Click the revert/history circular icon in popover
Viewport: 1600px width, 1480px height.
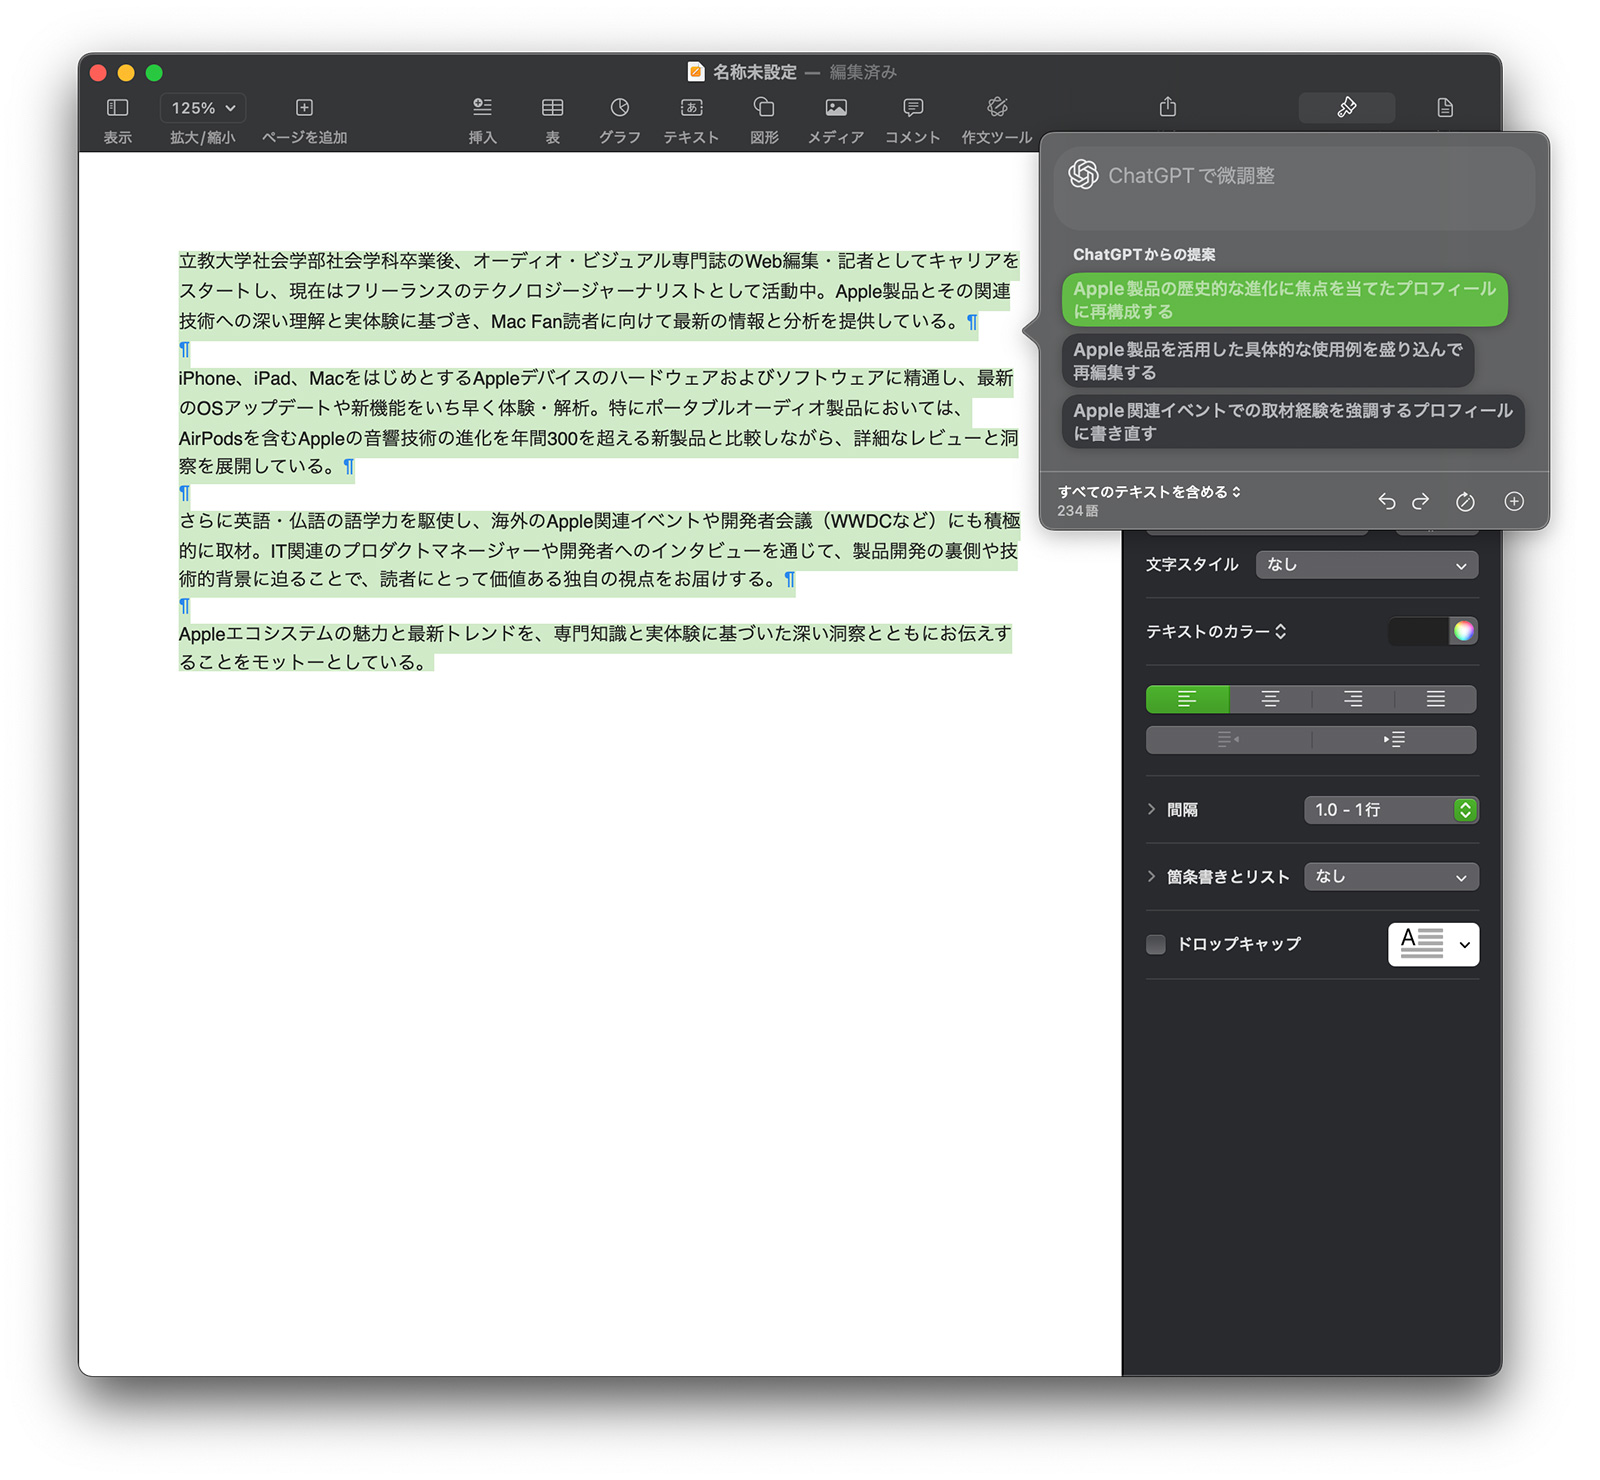pyautogui.click(x=1465, y=501)
